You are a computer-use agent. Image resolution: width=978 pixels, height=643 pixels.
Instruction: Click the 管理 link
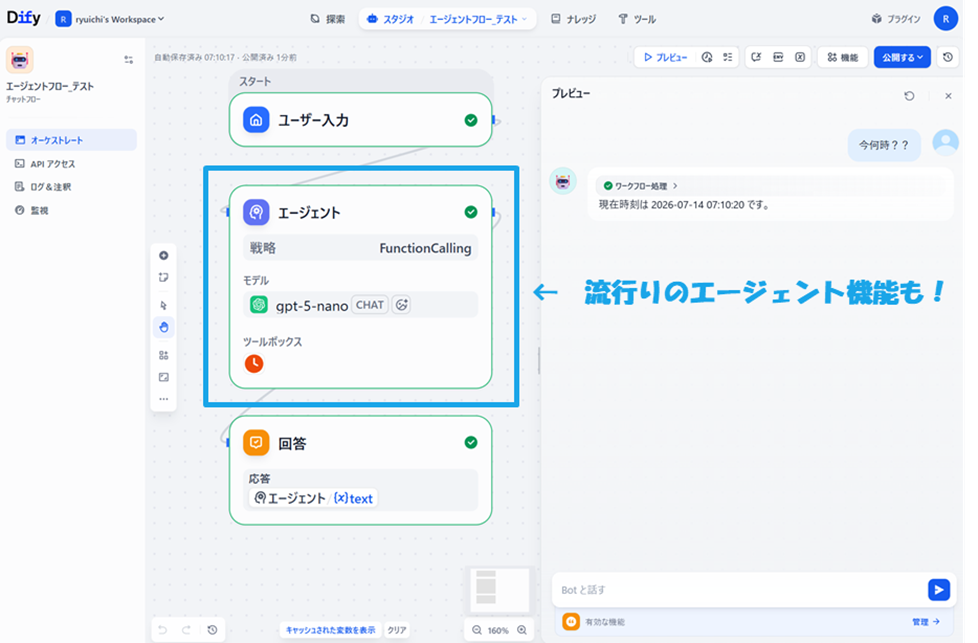click(x=926, y=622)
